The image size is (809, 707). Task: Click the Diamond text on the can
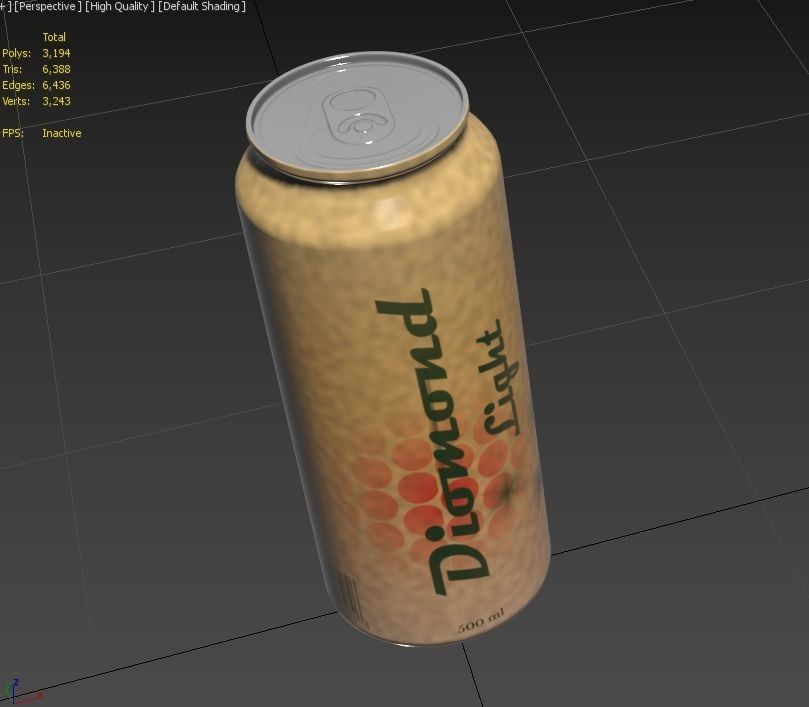pos(432,441)
